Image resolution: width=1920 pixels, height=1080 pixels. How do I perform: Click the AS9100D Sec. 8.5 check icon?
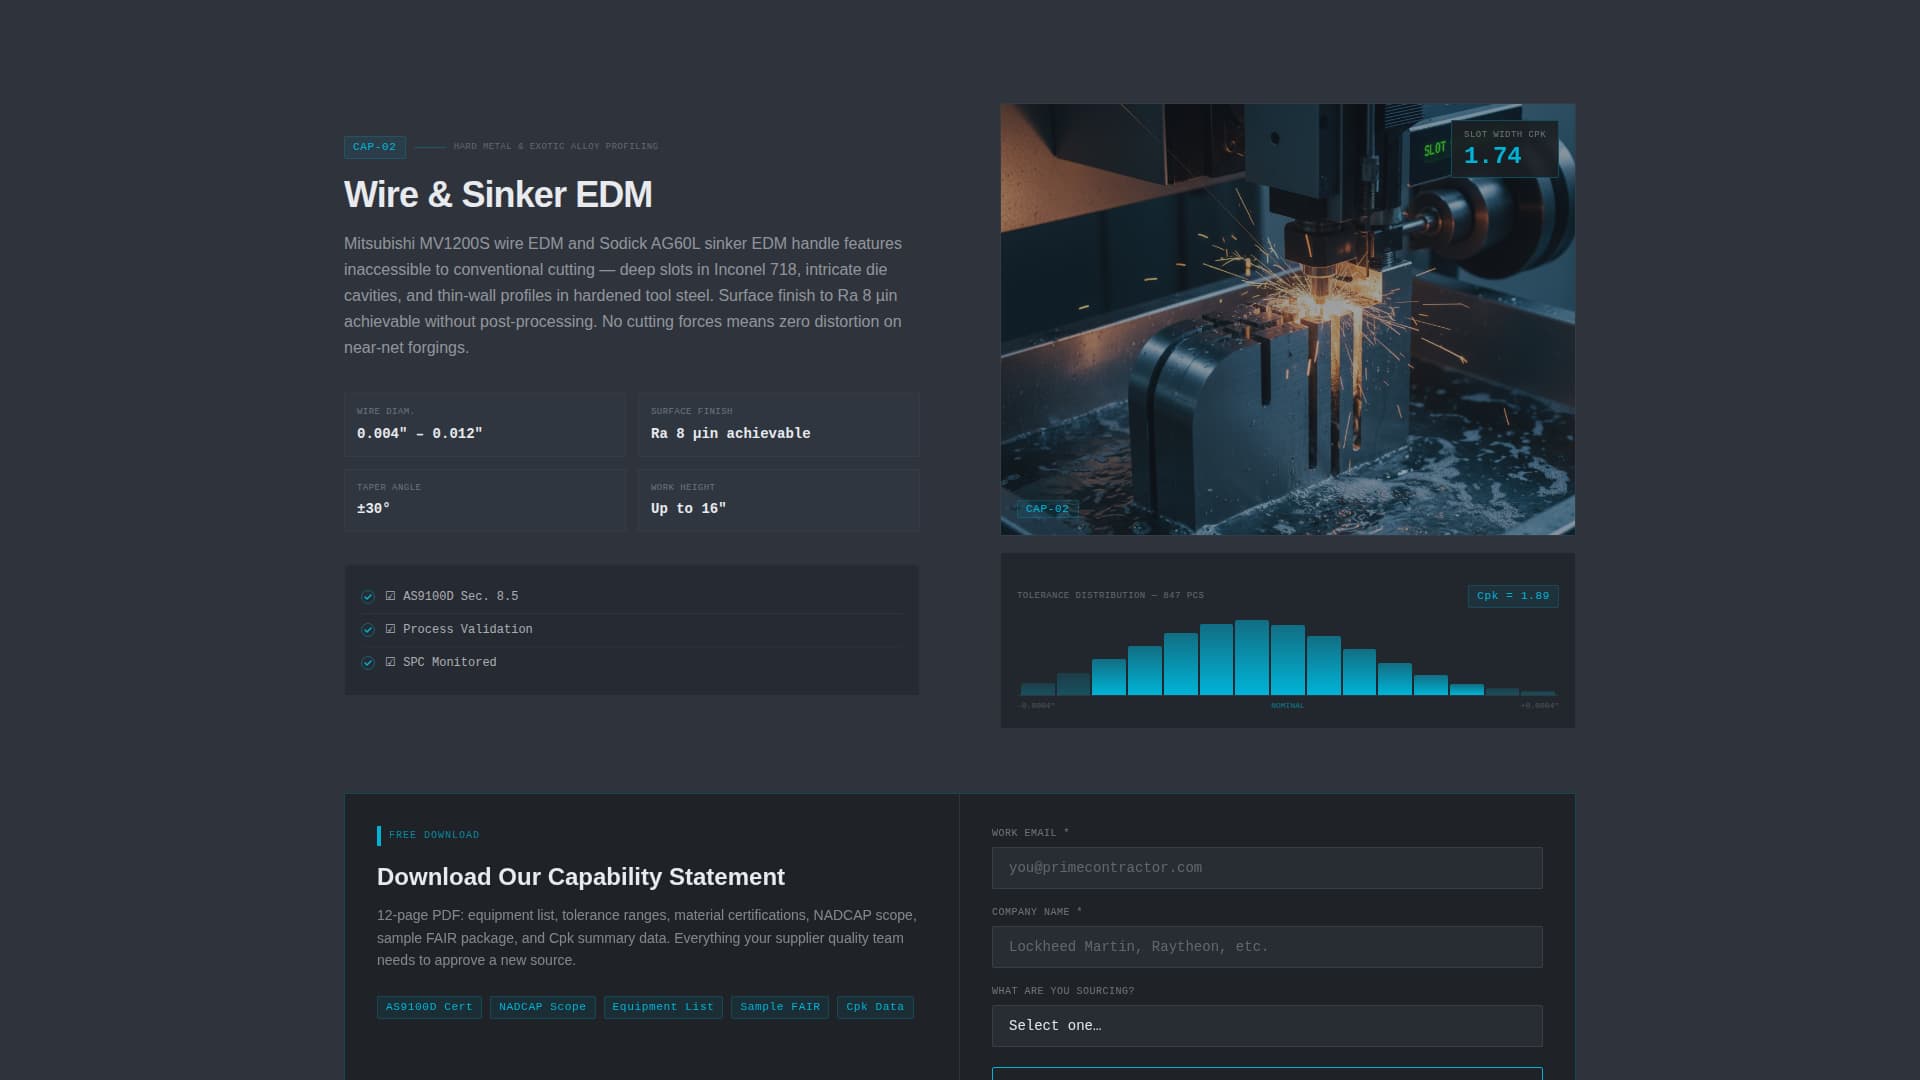(x=368, y=597)
